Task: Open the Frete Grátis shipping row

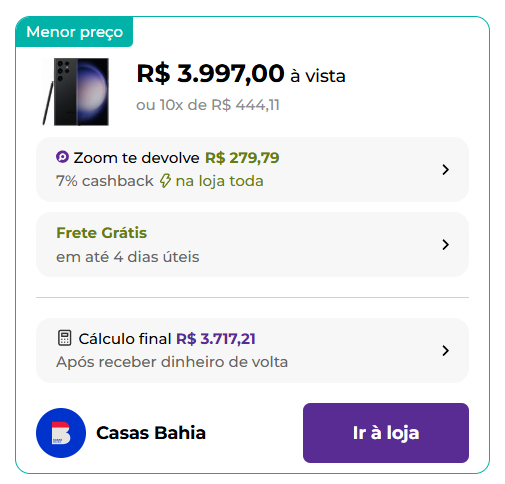Action: (252, 244)
